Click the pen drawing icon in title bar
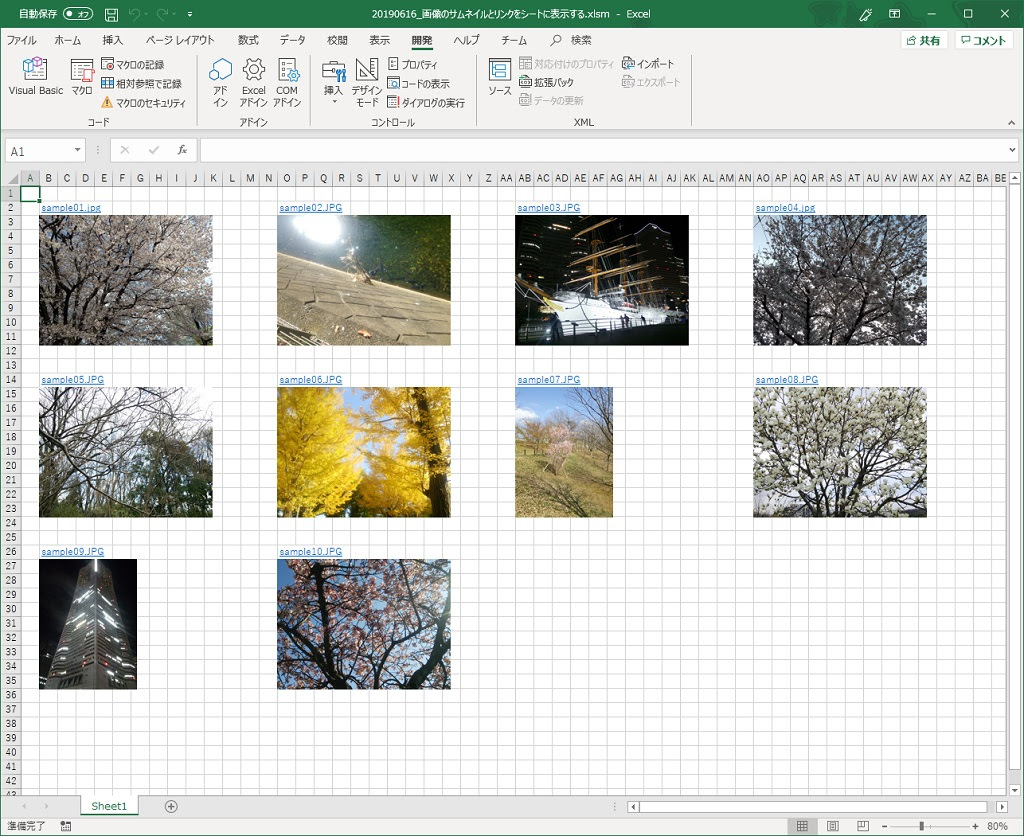The height and width of the screenshot is (836, 1024). [x=865, y=14]
